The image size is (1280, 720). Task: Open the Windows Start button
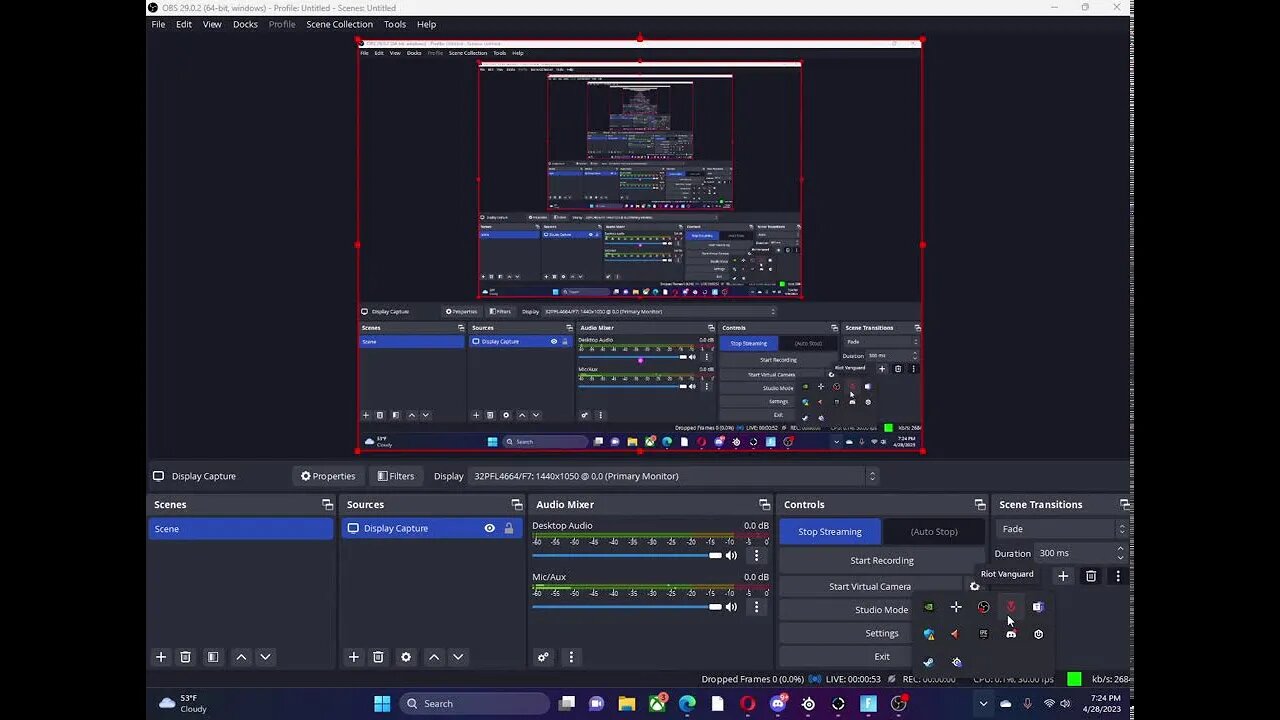[x=382, y=704]
